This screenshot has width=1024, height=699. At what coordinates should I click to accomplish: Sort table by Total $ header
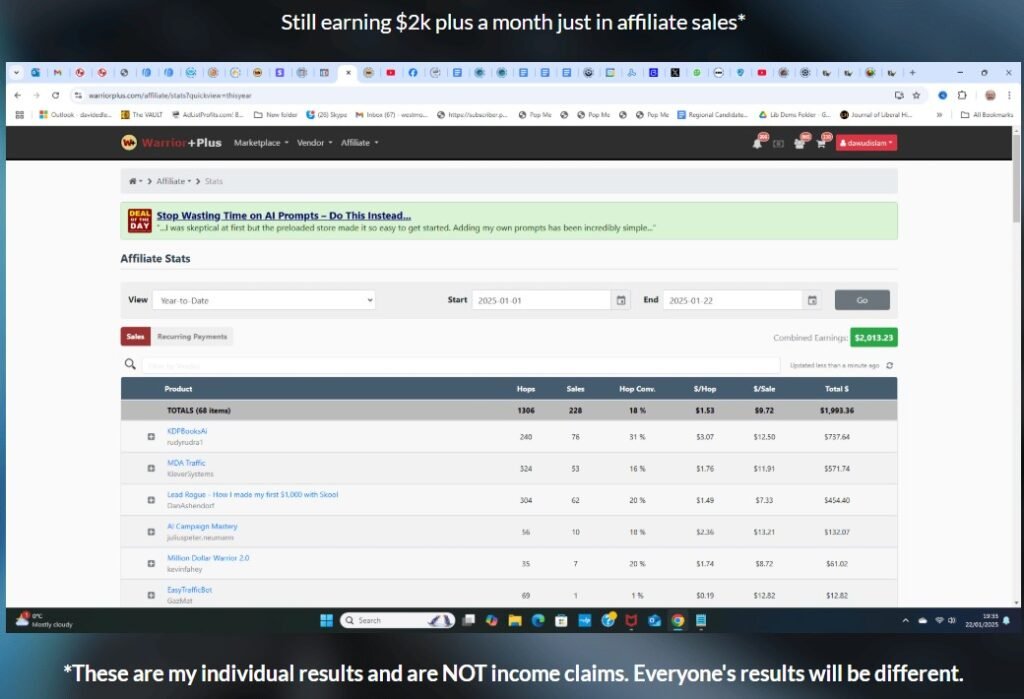[837, 389]
